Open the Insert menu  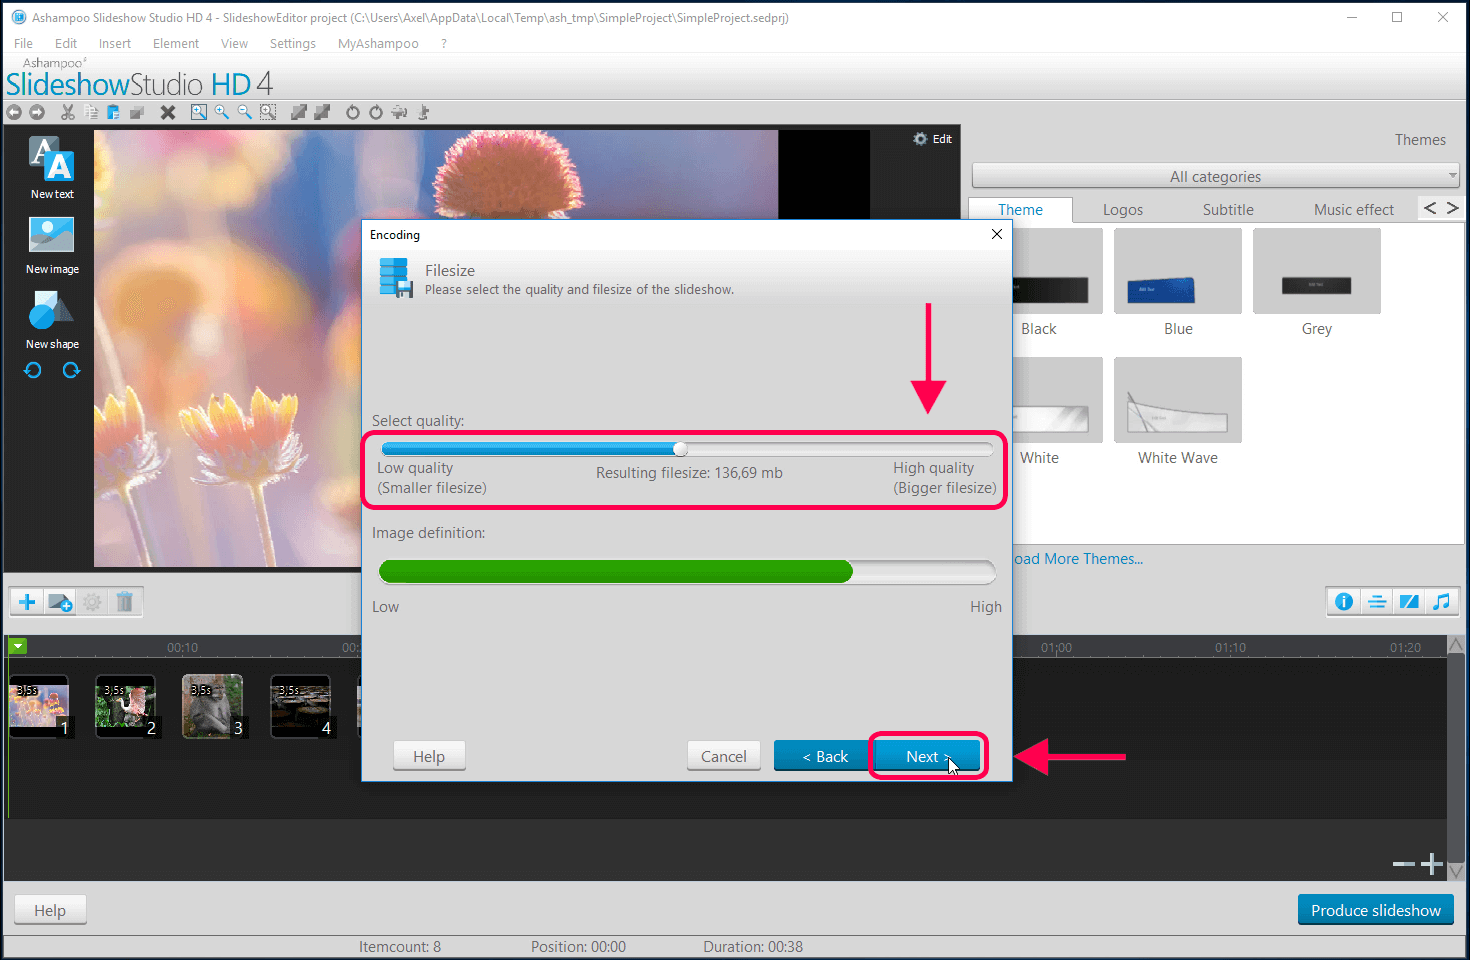click(x=115, y=43)
